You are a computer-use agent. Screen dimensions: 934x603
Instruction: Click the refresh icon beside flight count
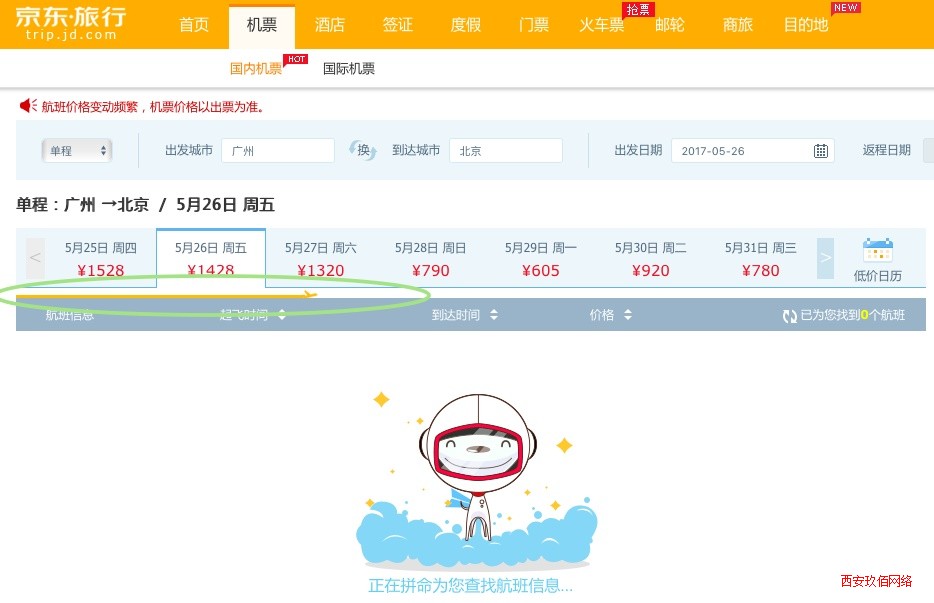point(789,316)
